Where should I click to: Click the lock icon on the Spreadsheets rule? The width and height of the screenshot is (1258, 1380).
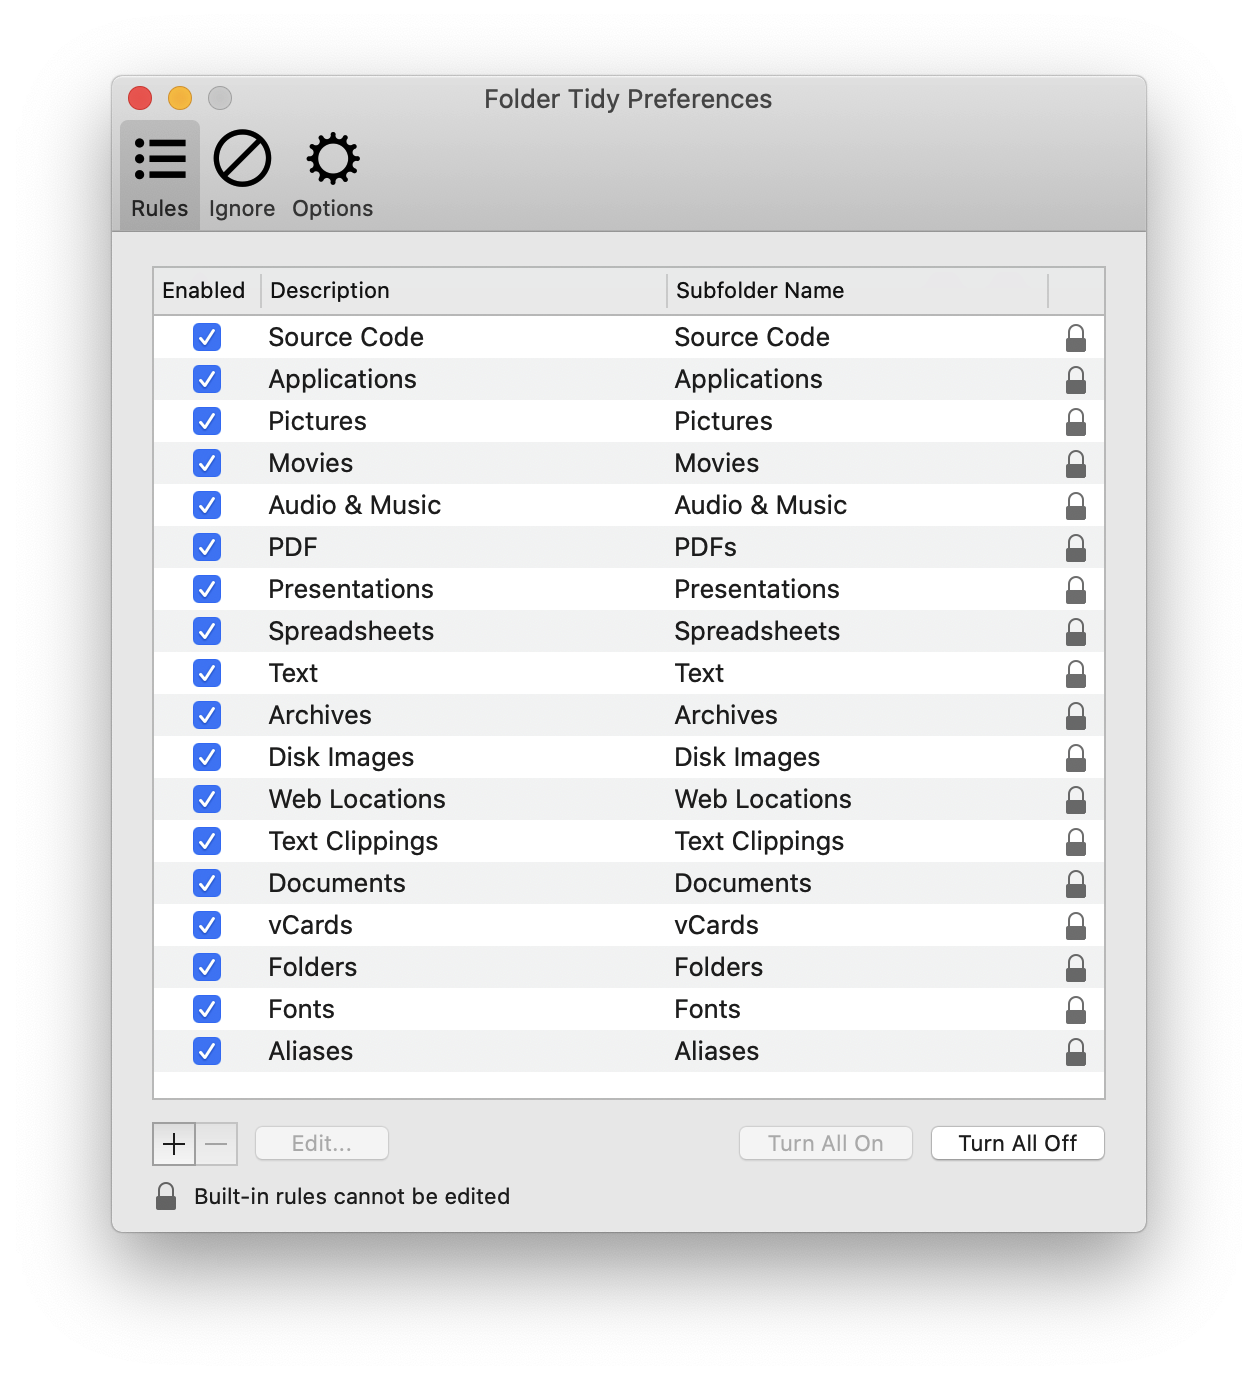pyautogui.click(x=1076, y=632)
